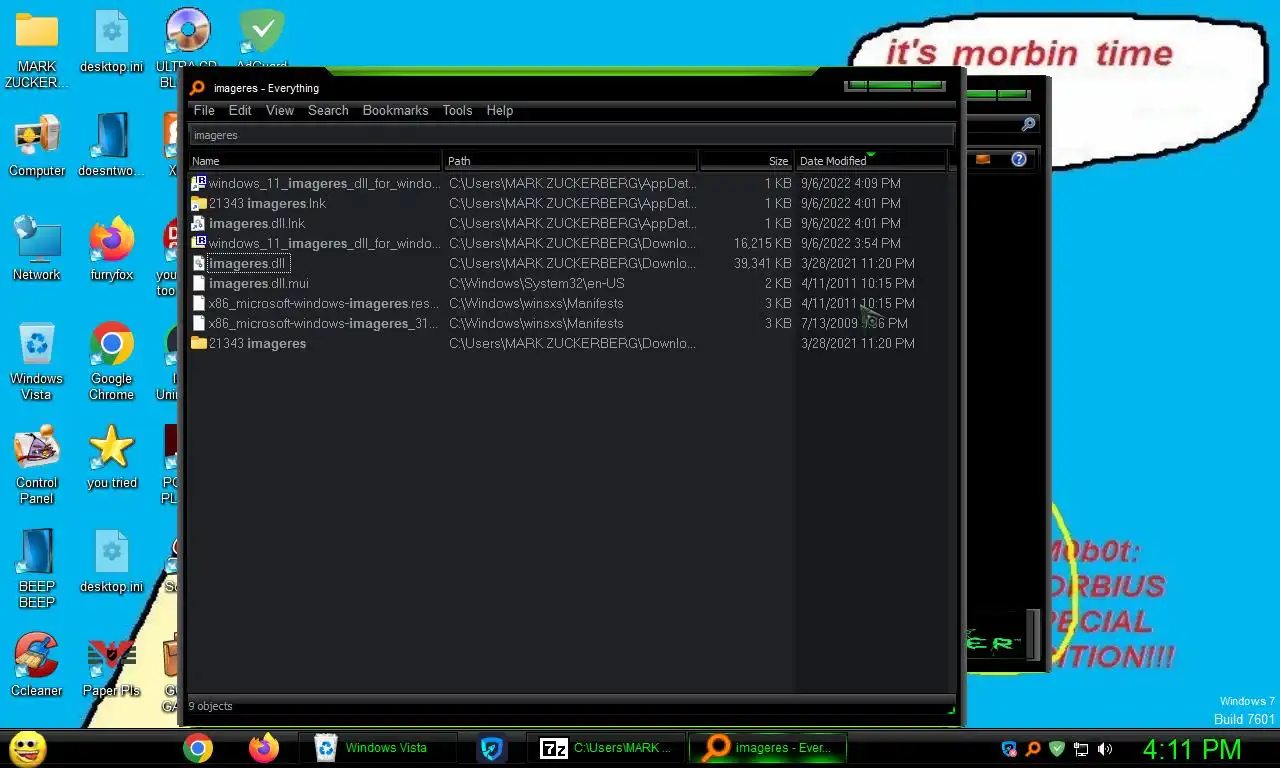Select the Control Panel desktop icon
This screenshot has width=1280, height=768.
coord(37,465)
